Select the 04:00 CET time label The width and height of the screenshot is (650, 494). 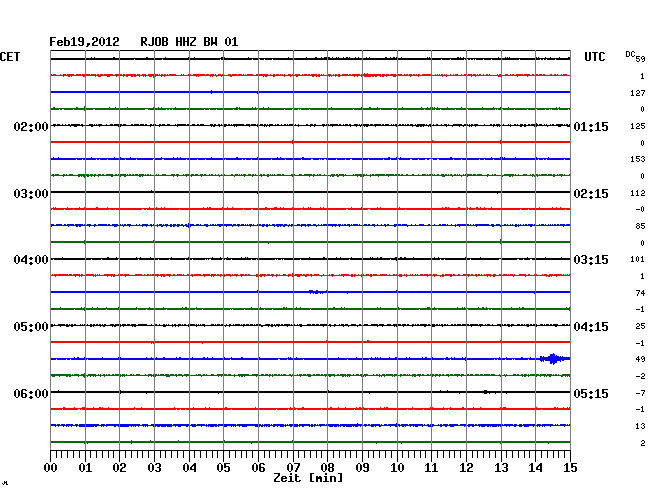[31, 260]
